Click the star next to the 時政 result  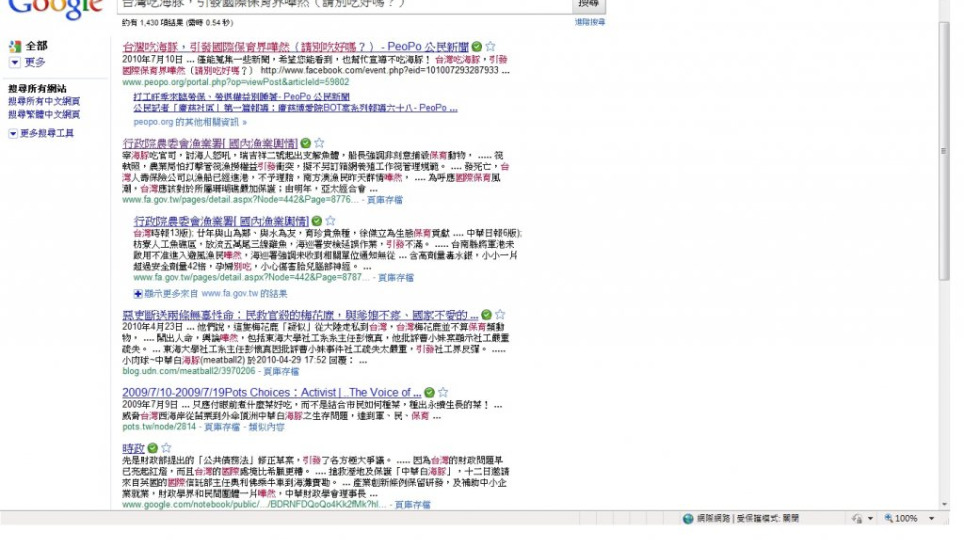166,448
